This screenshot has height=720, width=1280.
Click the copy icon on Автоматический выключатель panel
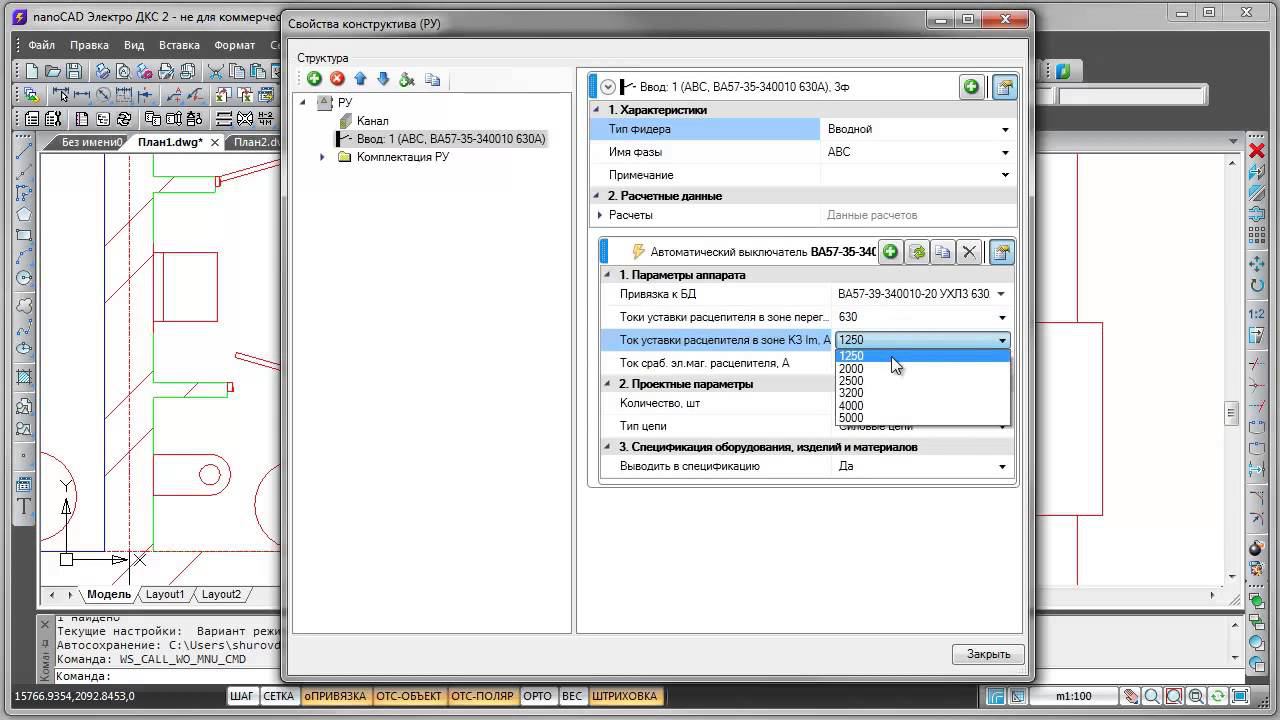coord(942,252)
